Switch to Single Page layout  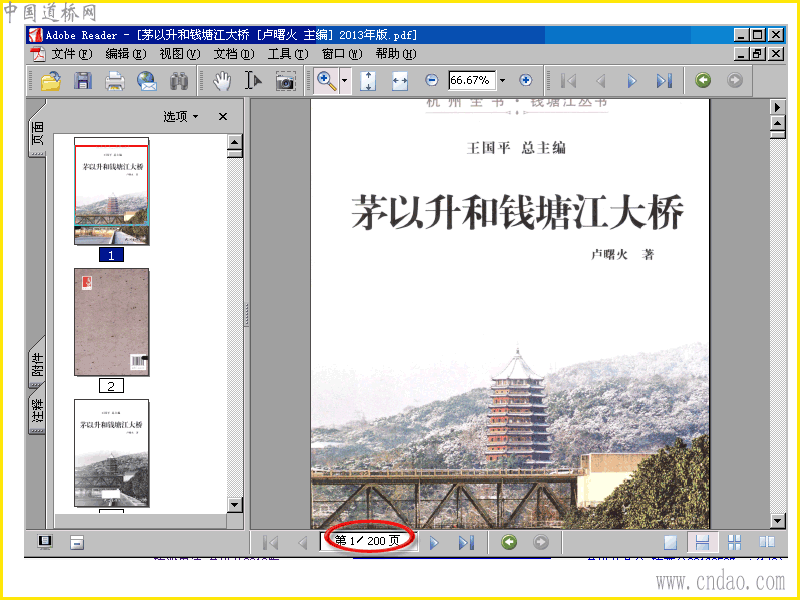(670, 542)
